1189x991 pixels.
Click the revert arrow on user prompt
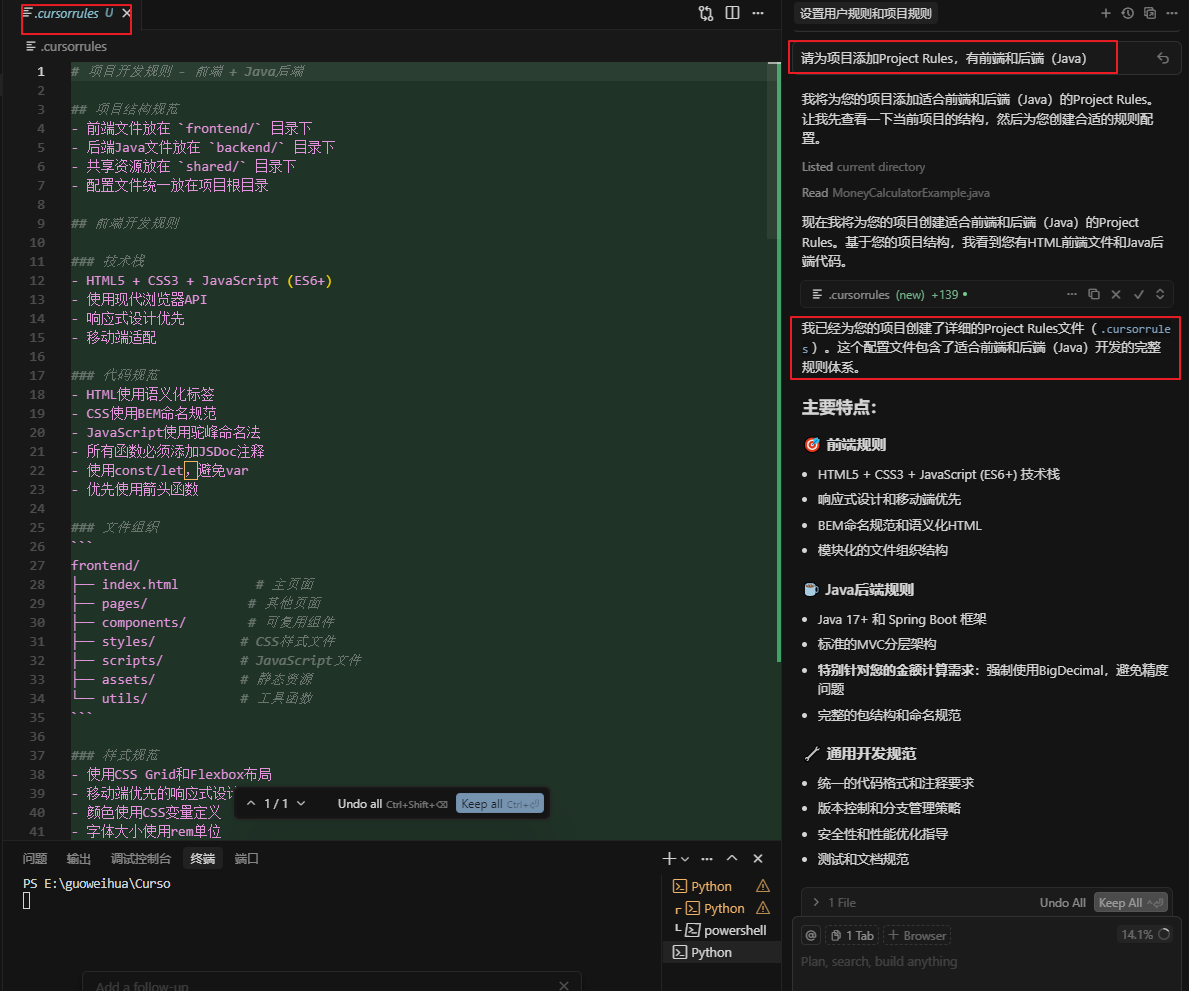1162,58
